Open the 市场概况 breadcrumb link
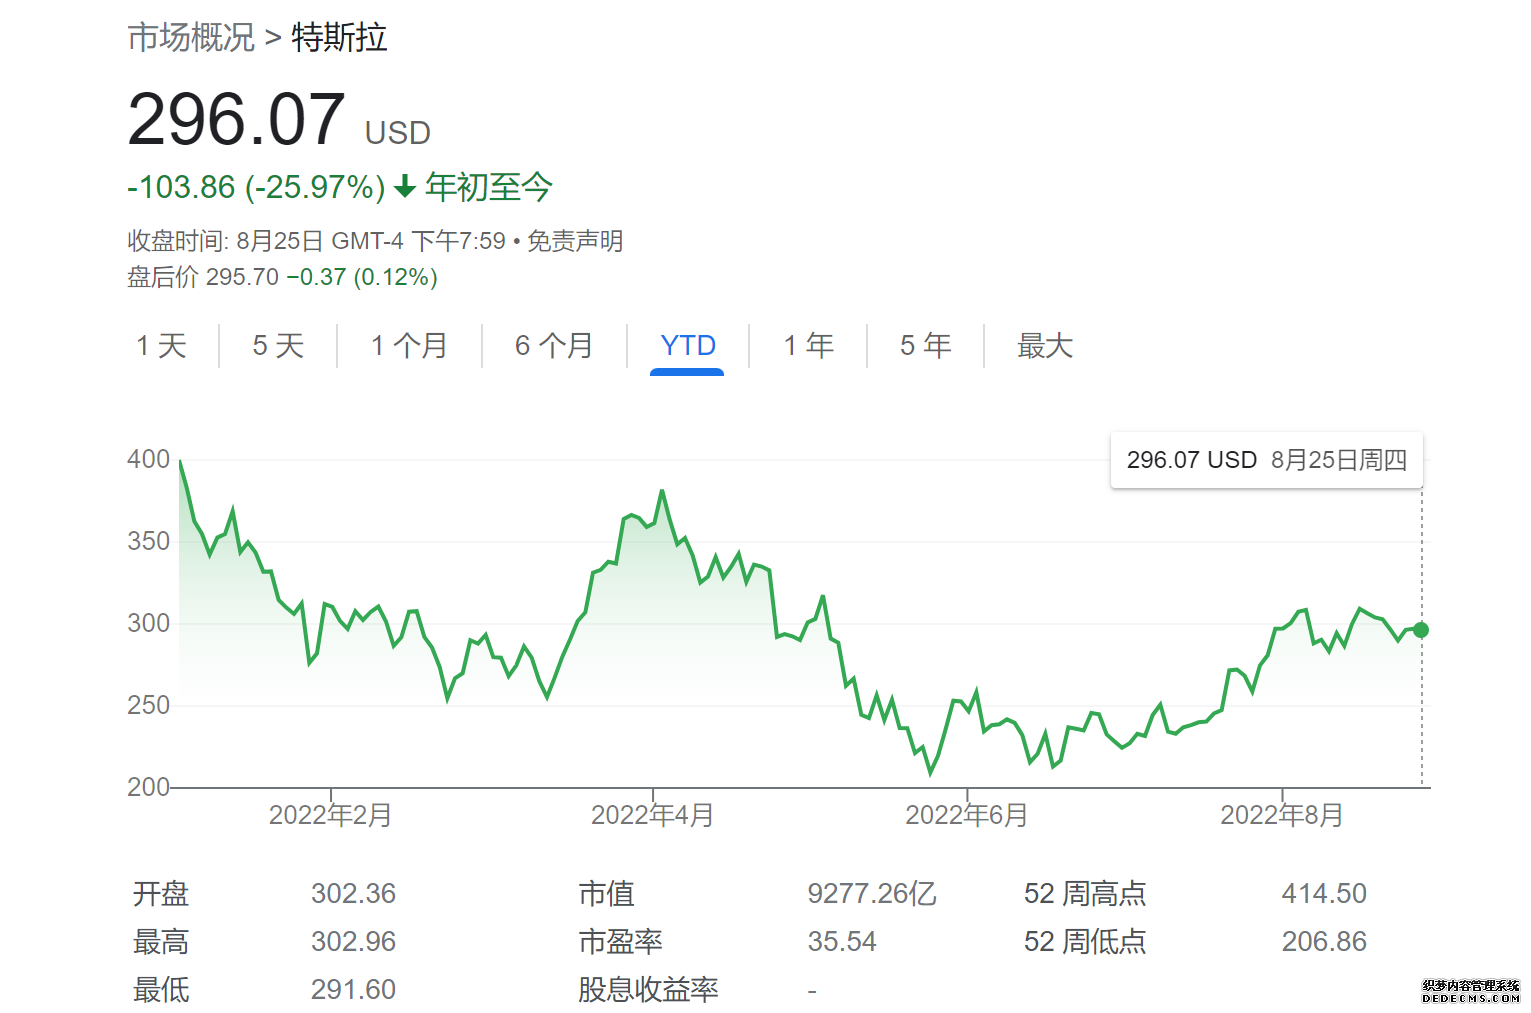The width and height of the screenshot is (1531, 1013). (191, 38)
